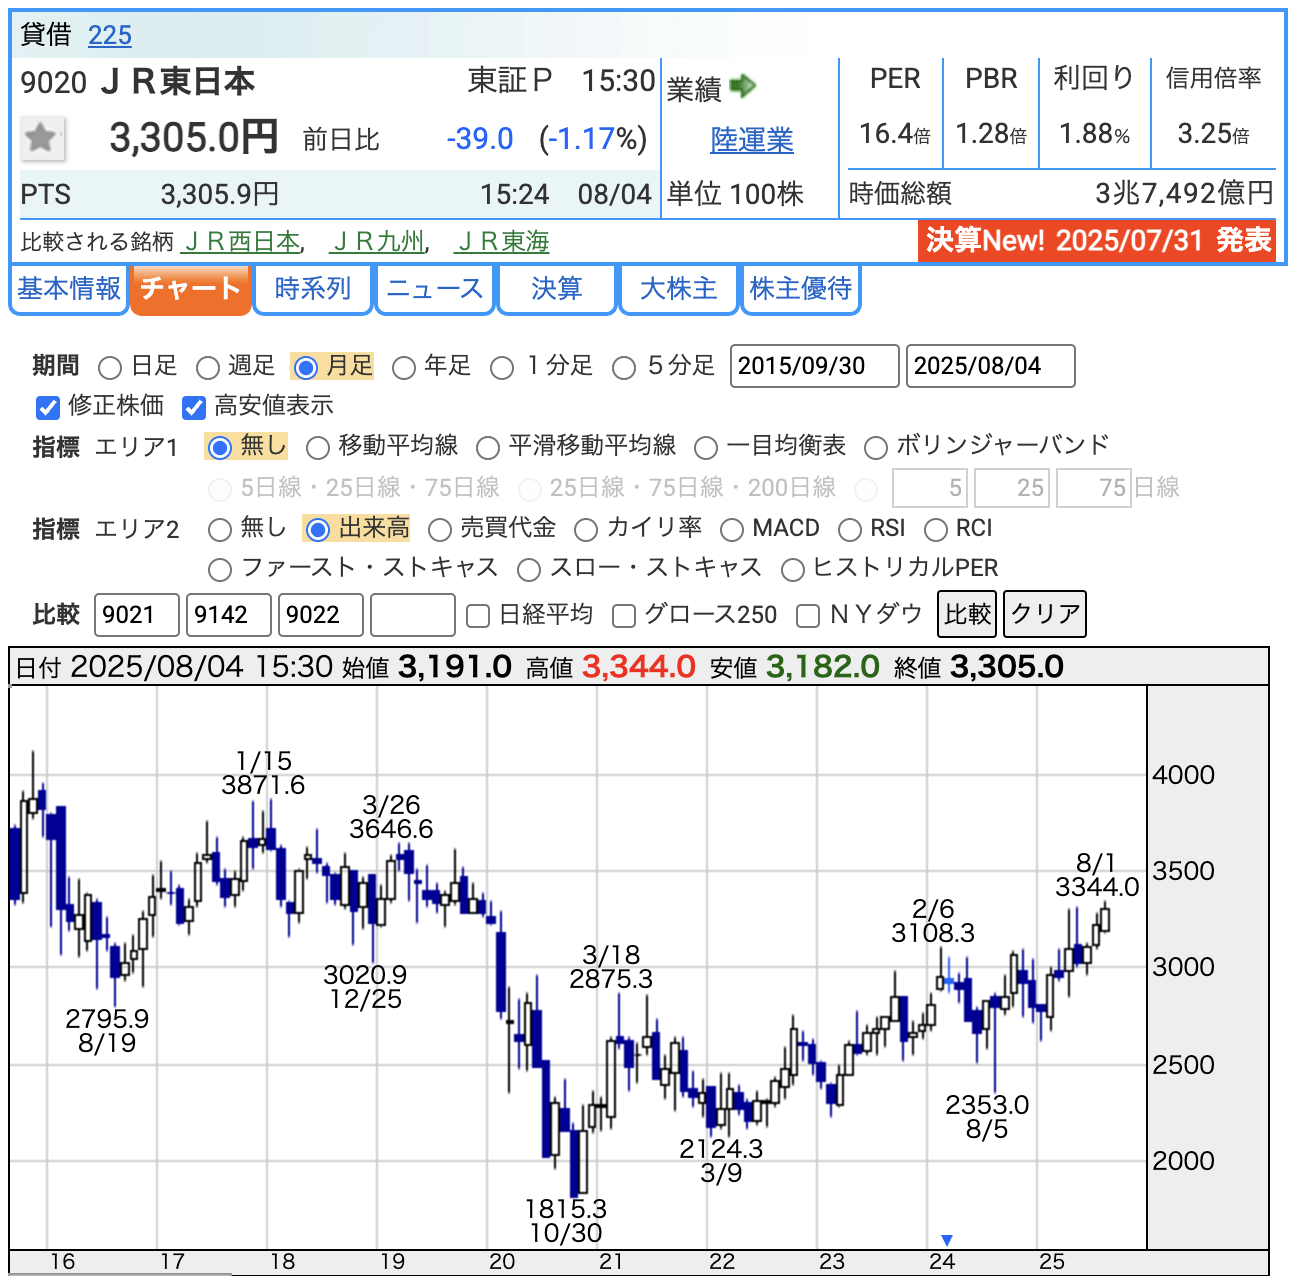Select 無し for indicator エリア1
Viewport: 1298px width, 1276px height.
219,447
